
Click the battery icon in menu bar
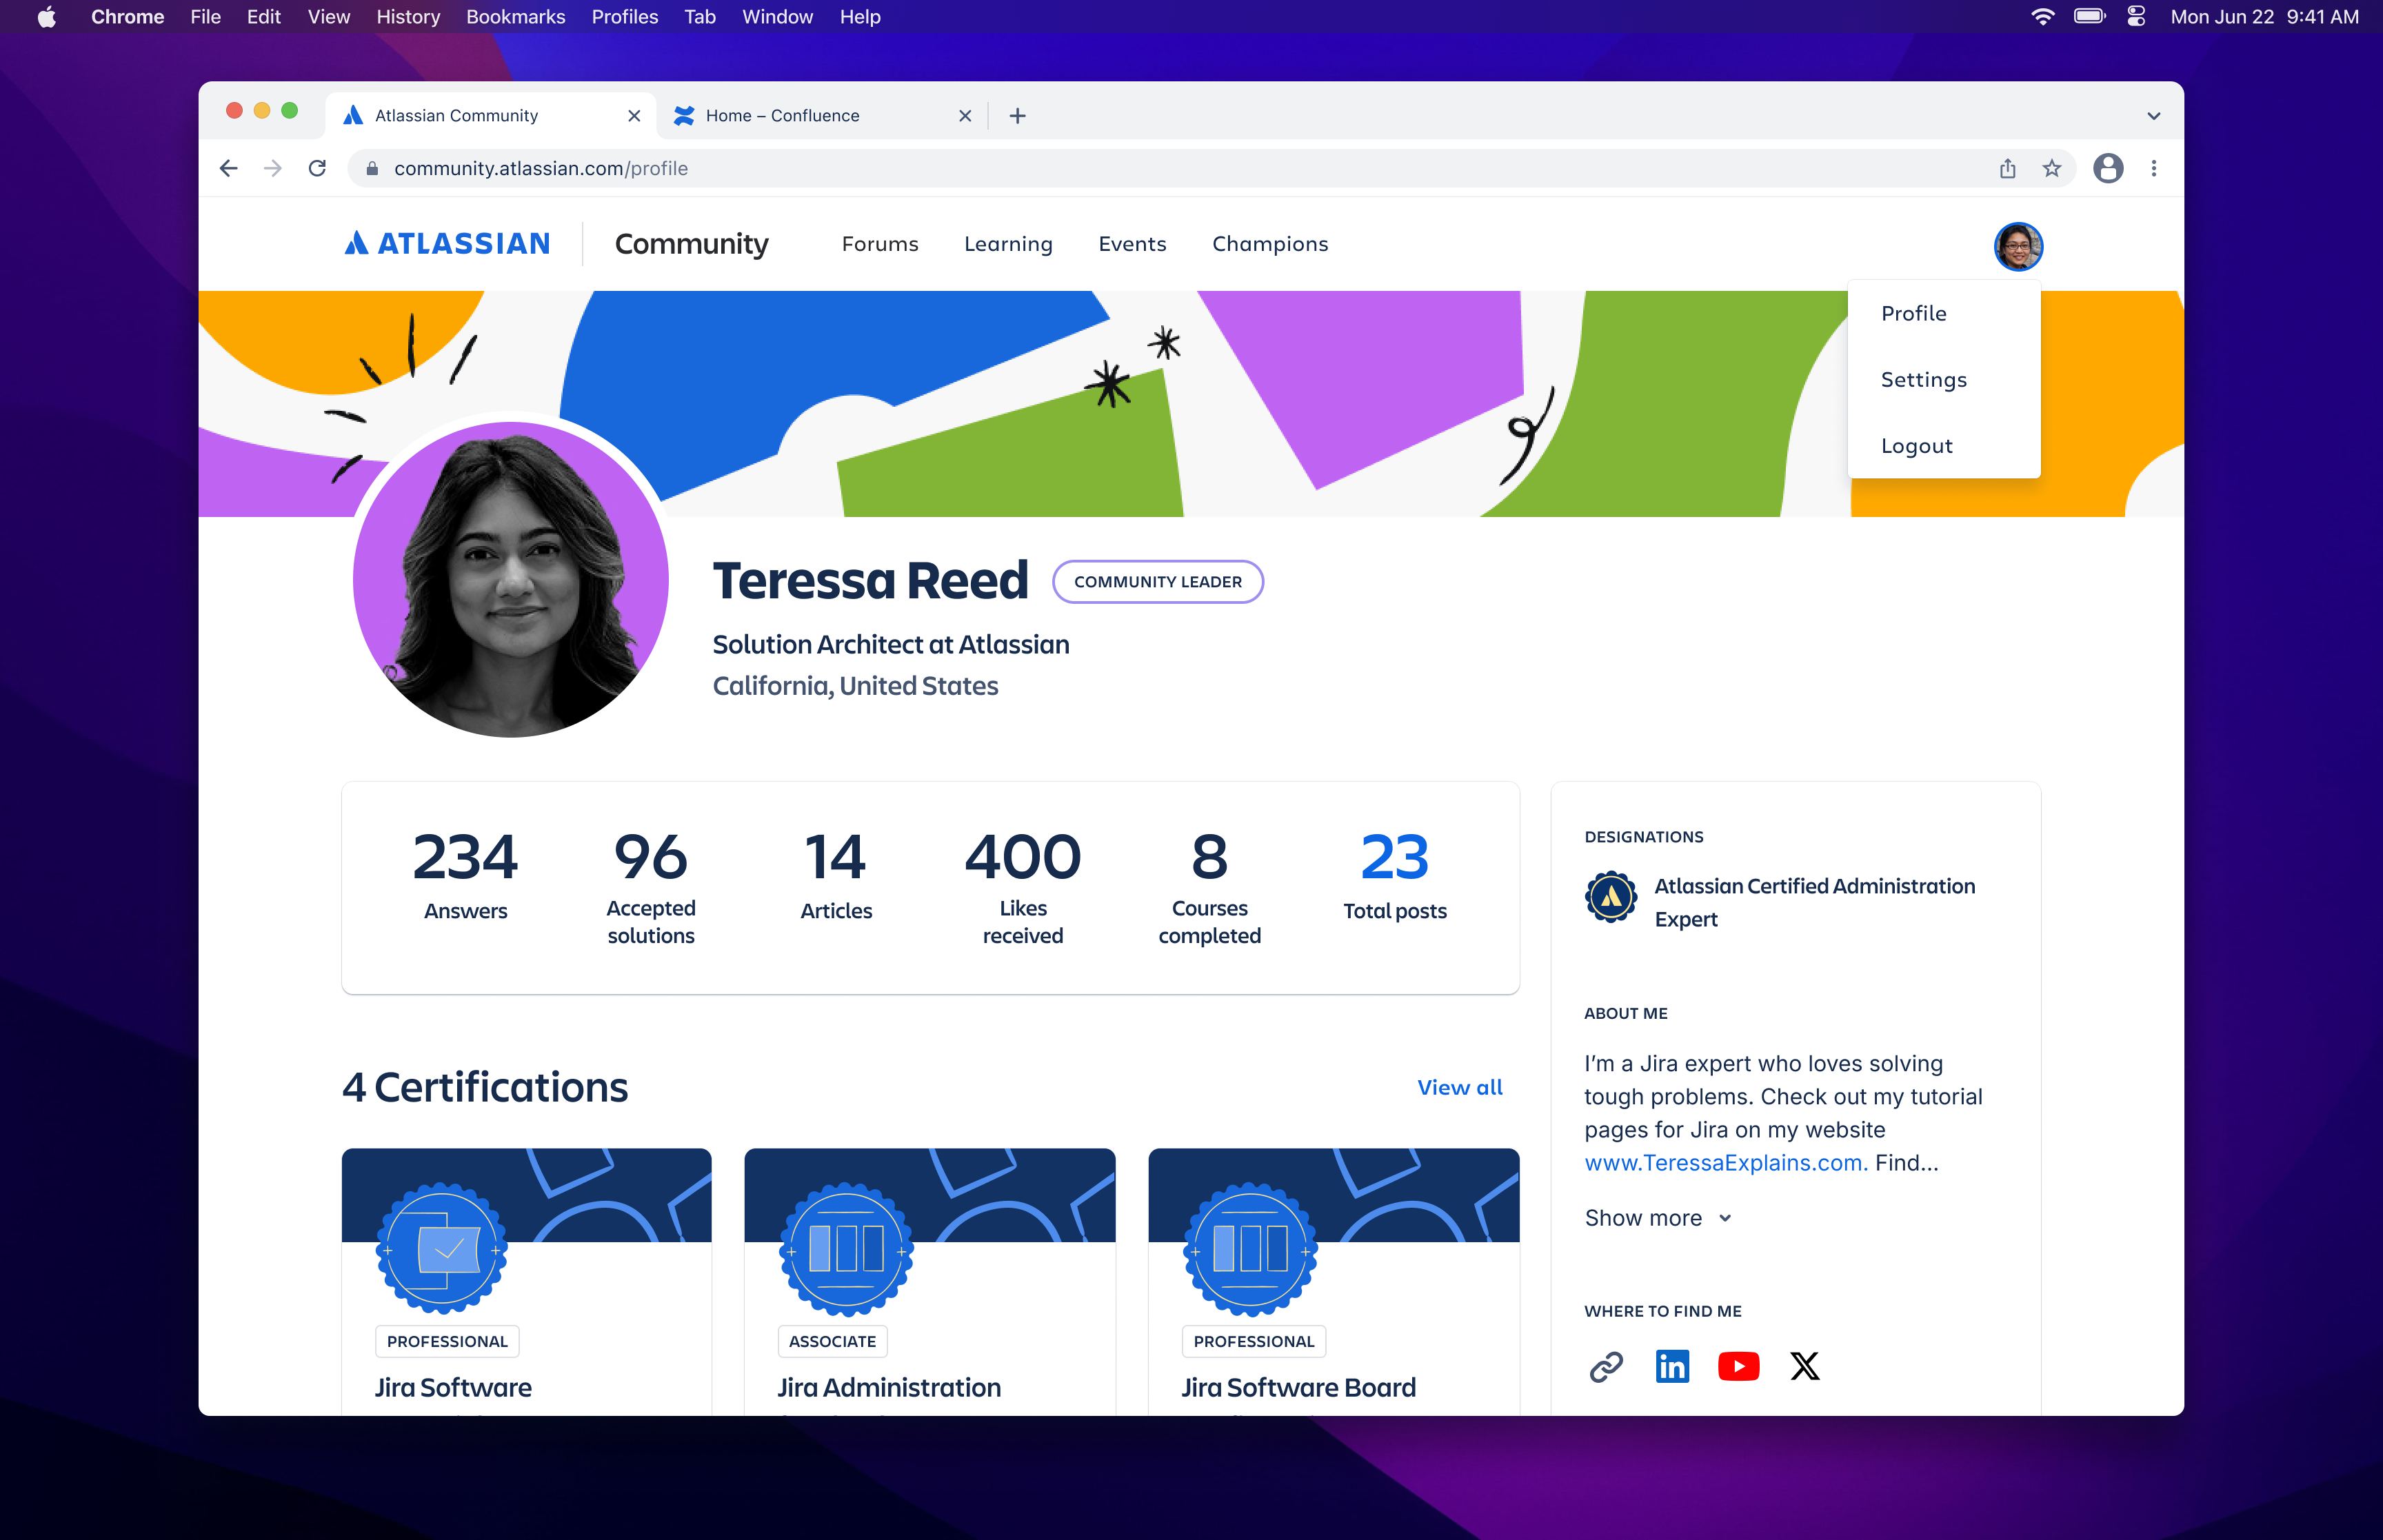(x=2090, y=17)
